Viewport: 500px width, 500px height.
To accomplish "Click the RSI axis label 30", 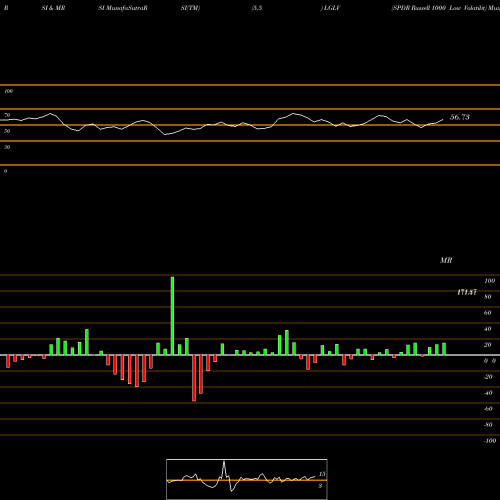I will (x=7, y=147).
